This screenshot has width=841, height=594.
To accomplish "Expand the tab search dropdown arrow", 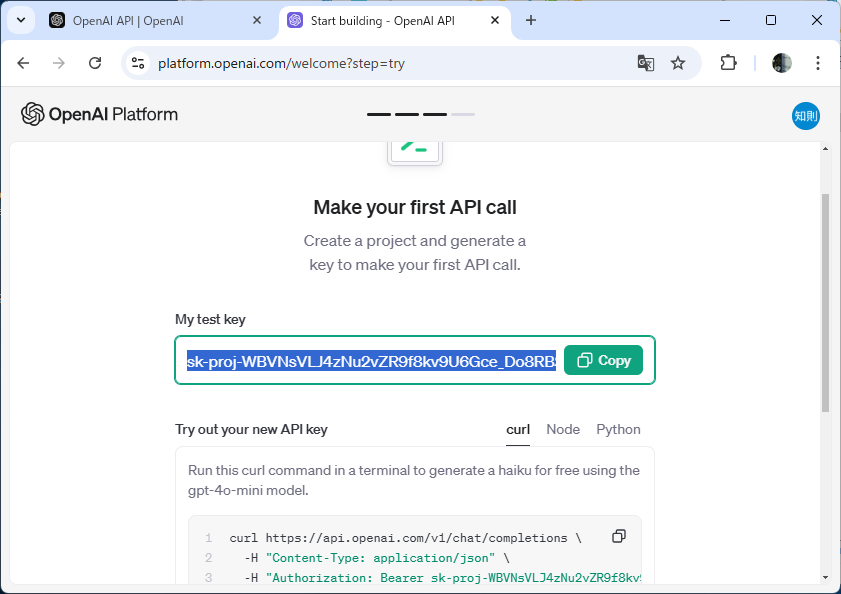I will coord(21,20).
